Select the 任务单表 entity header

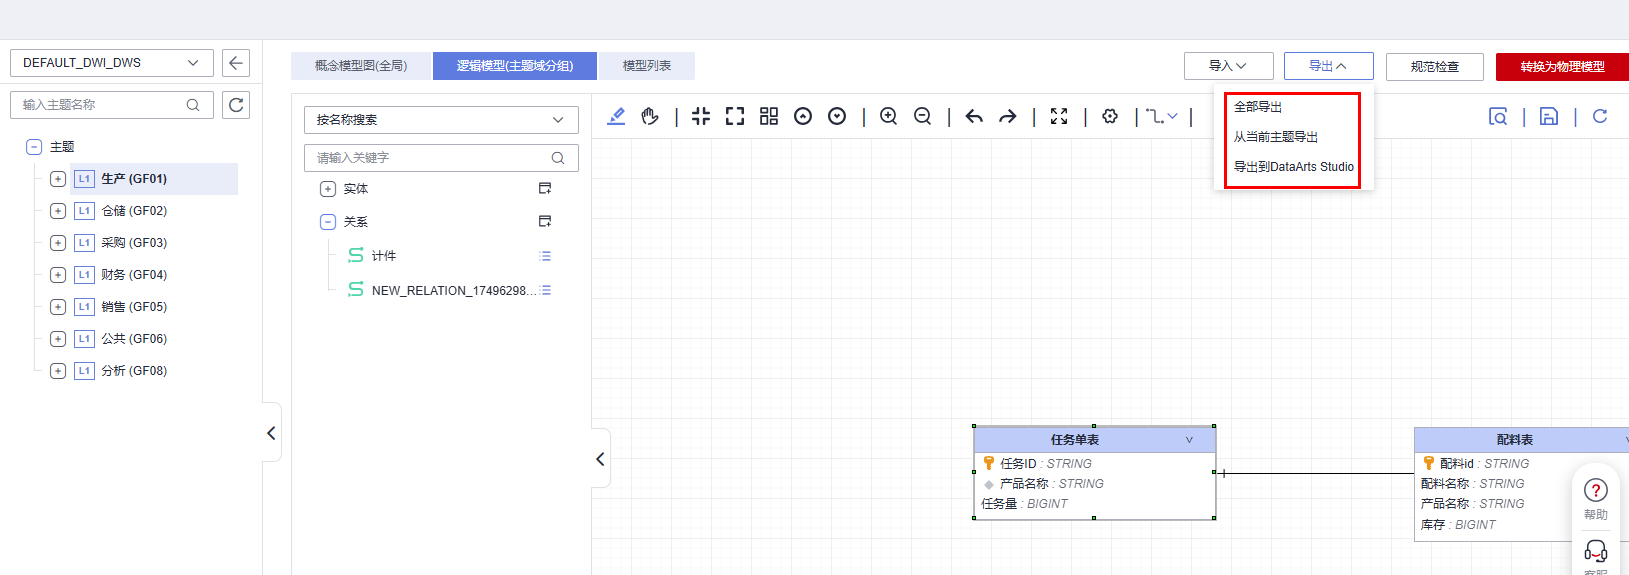[x=1095, y=440]
